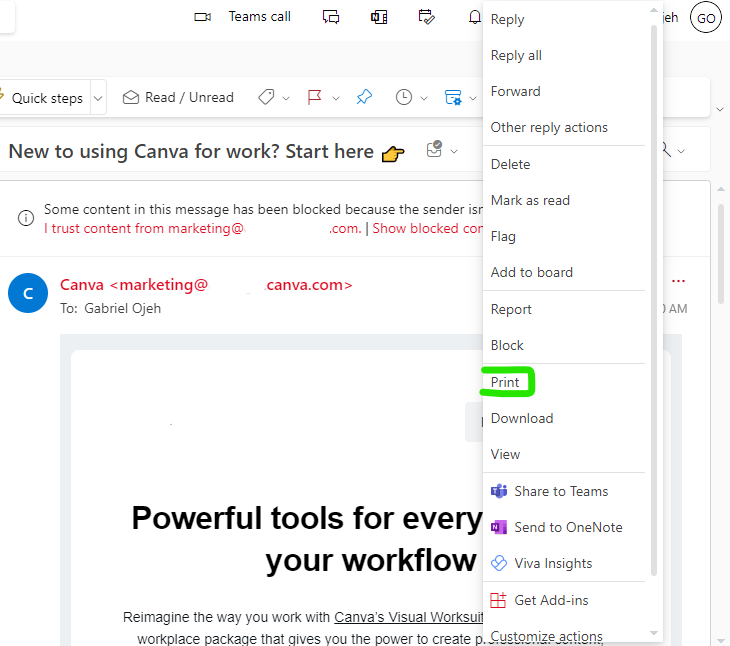Choose Forward from the menu
Viewport: 730px width, 646px height.
564,91
